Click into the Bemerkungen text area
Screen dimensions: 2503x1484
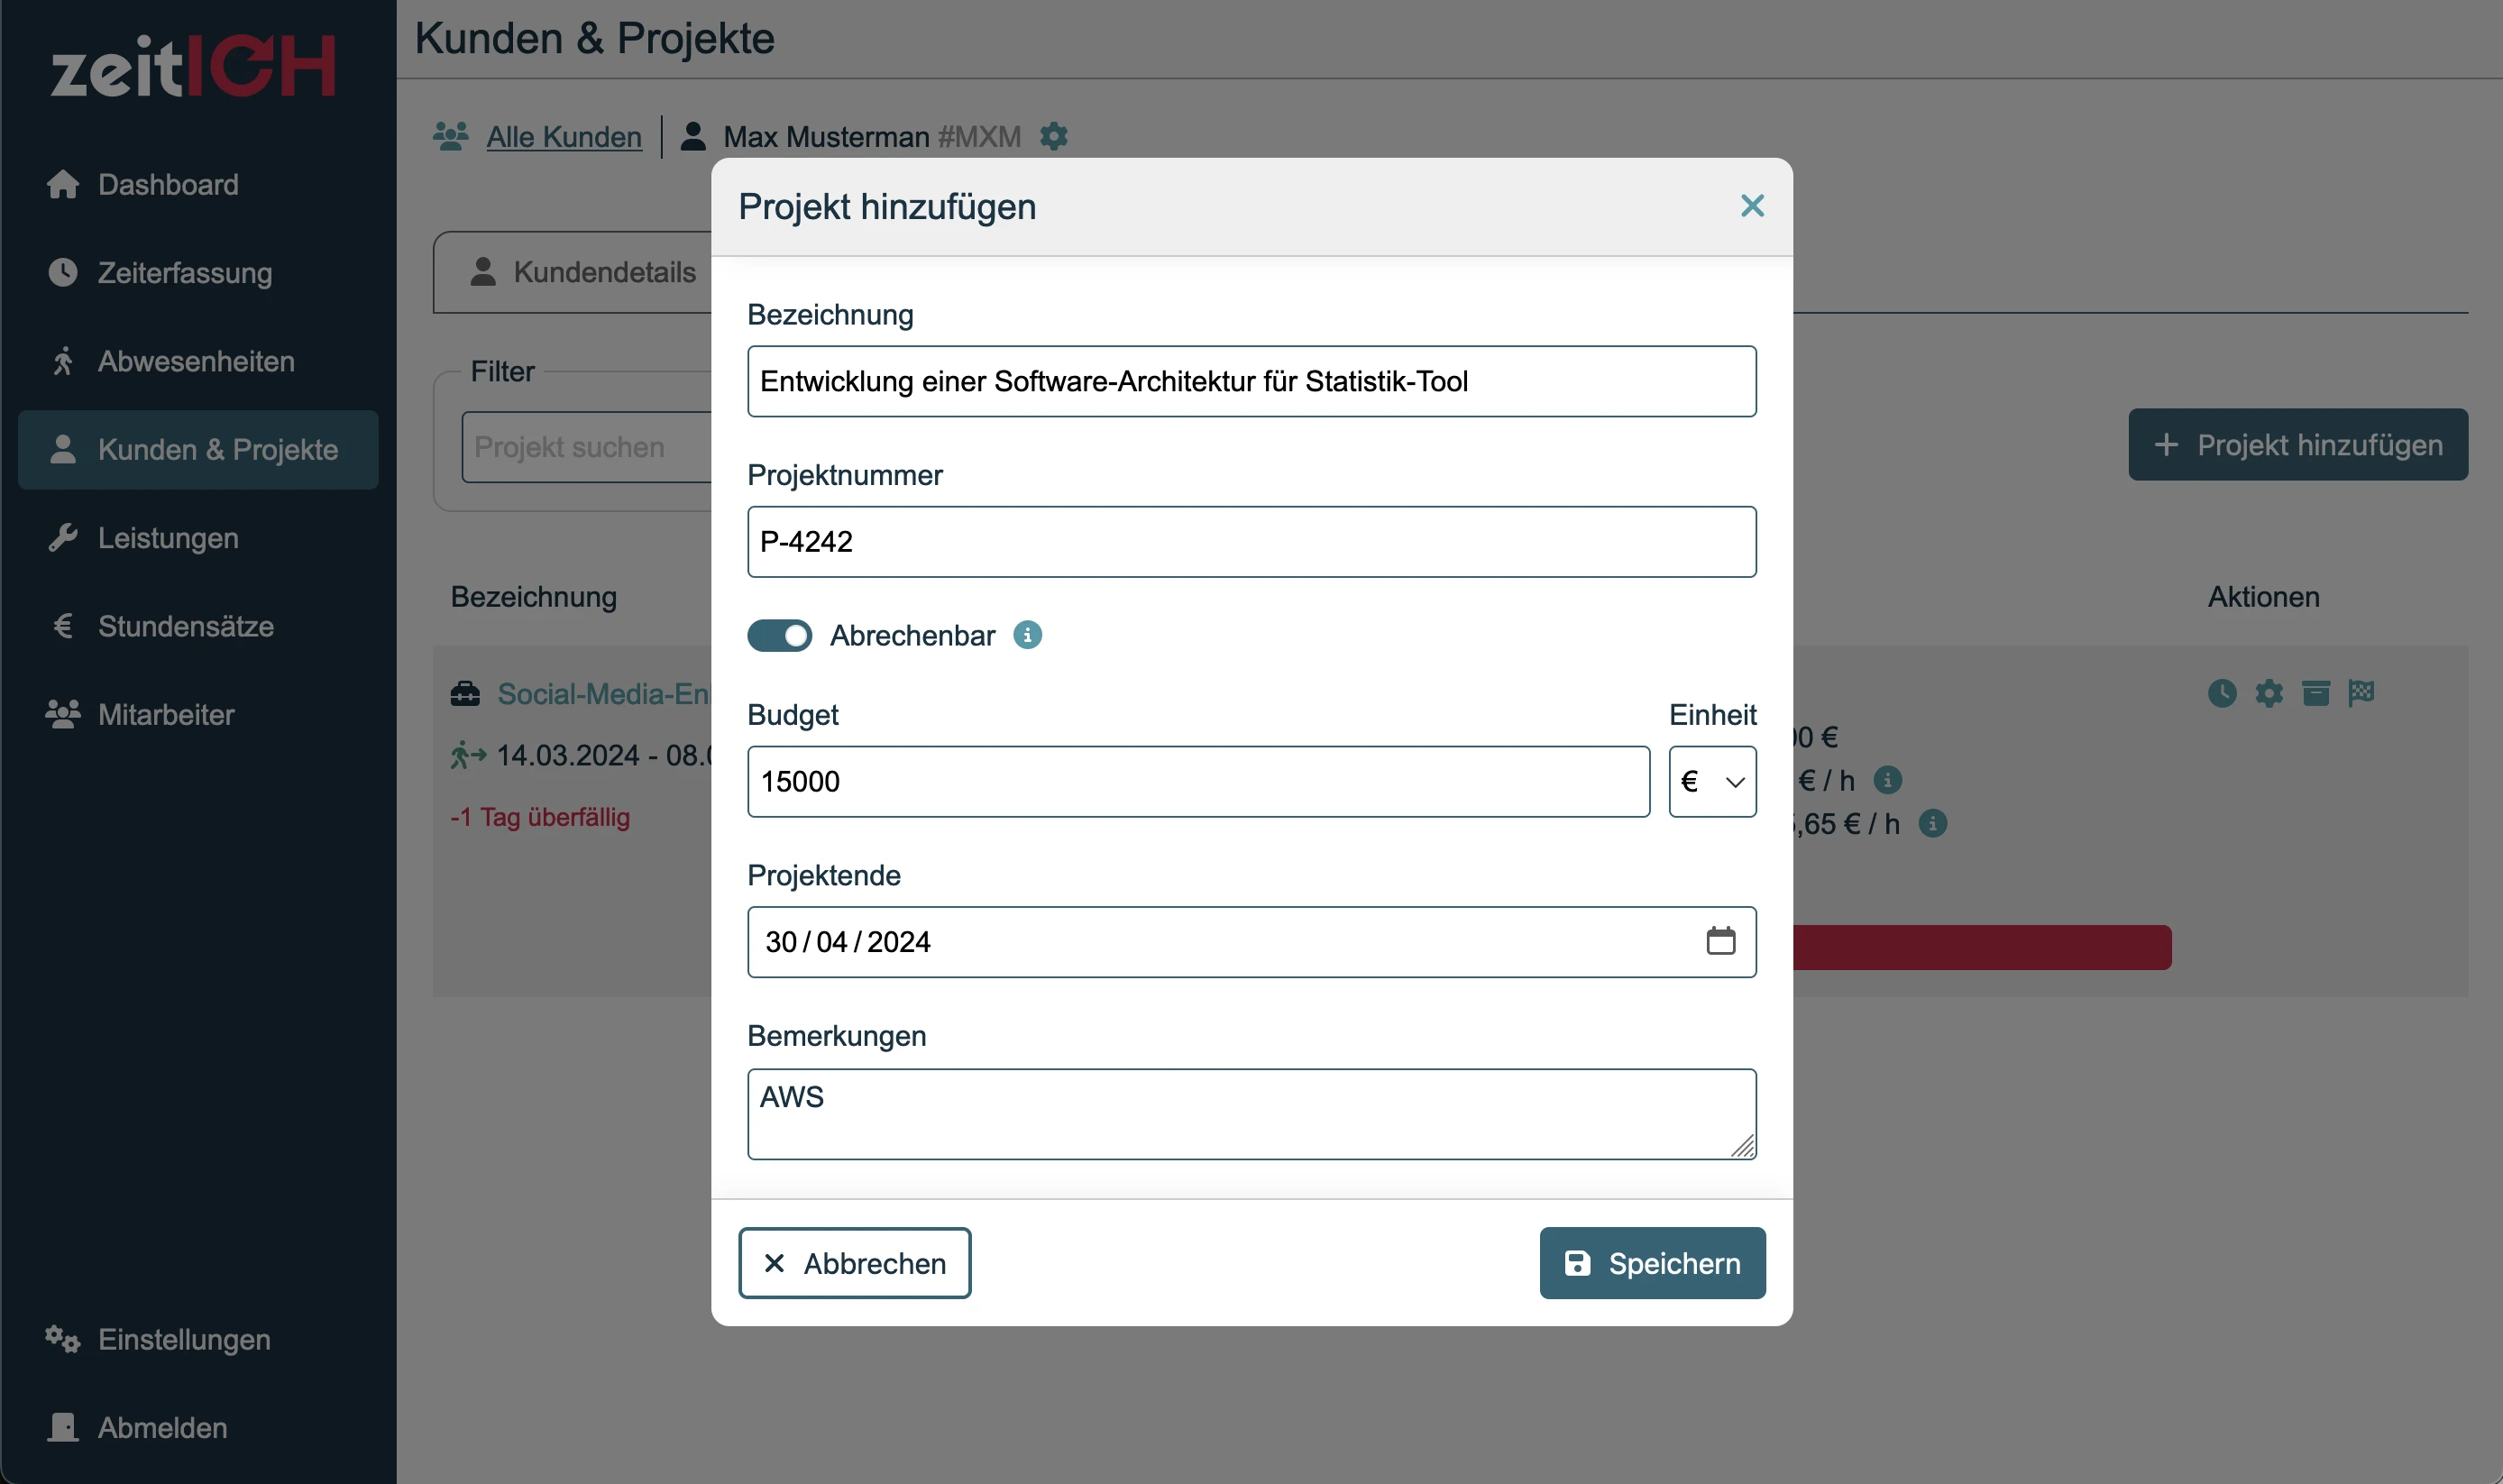coord(1252,1114)
